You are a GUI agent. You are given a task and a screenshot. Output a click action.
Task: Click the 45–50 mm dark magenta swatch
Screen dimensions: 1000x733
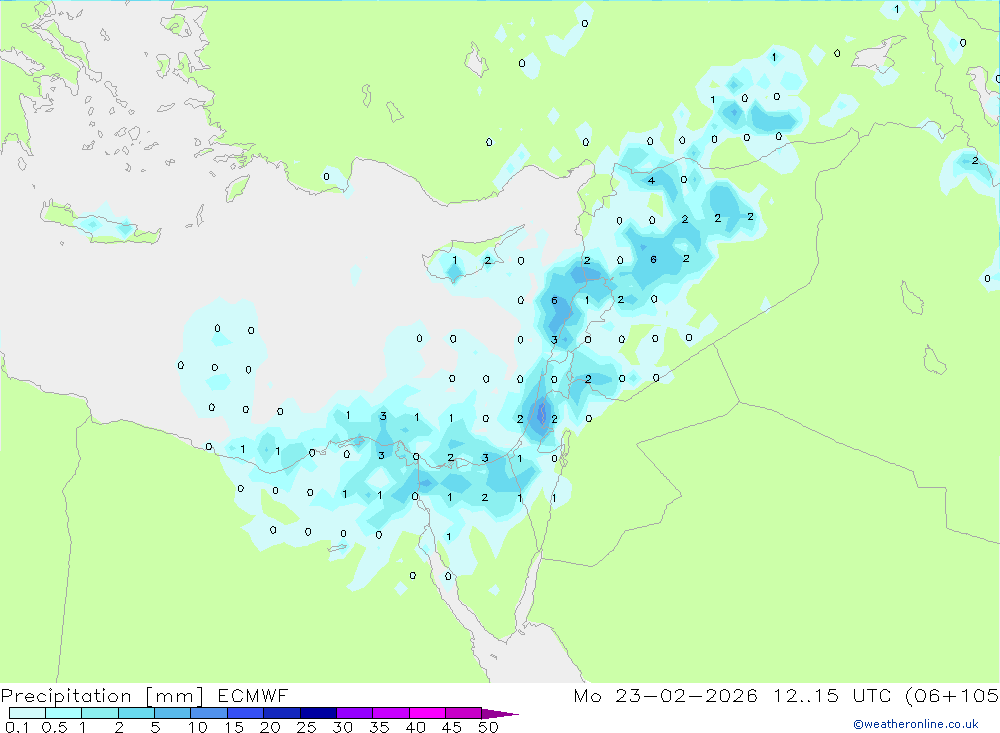pyautogui.click(x=463, y=713)
